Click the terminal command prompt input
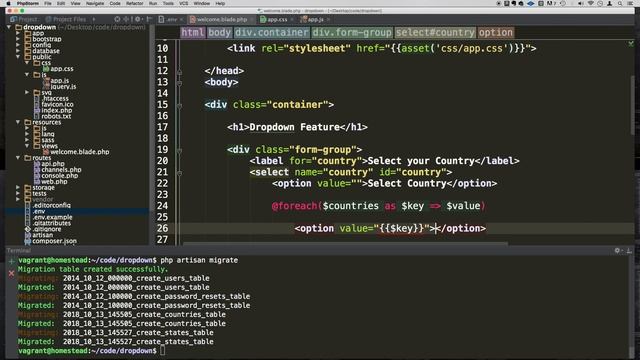This screenshot has height=360, width=640. point(162,351)
